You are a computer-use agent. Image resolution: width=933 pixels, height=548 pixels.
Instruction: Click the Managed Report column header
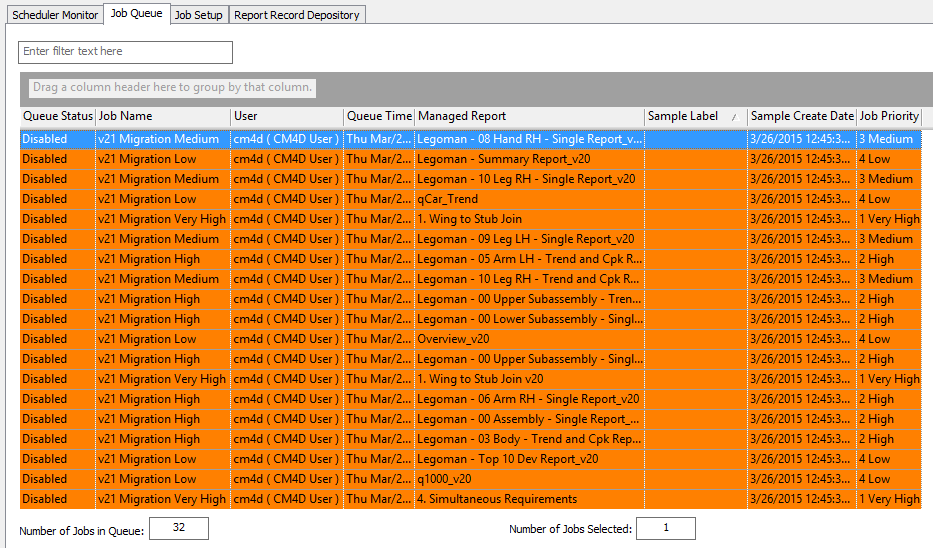pos(528,116)
